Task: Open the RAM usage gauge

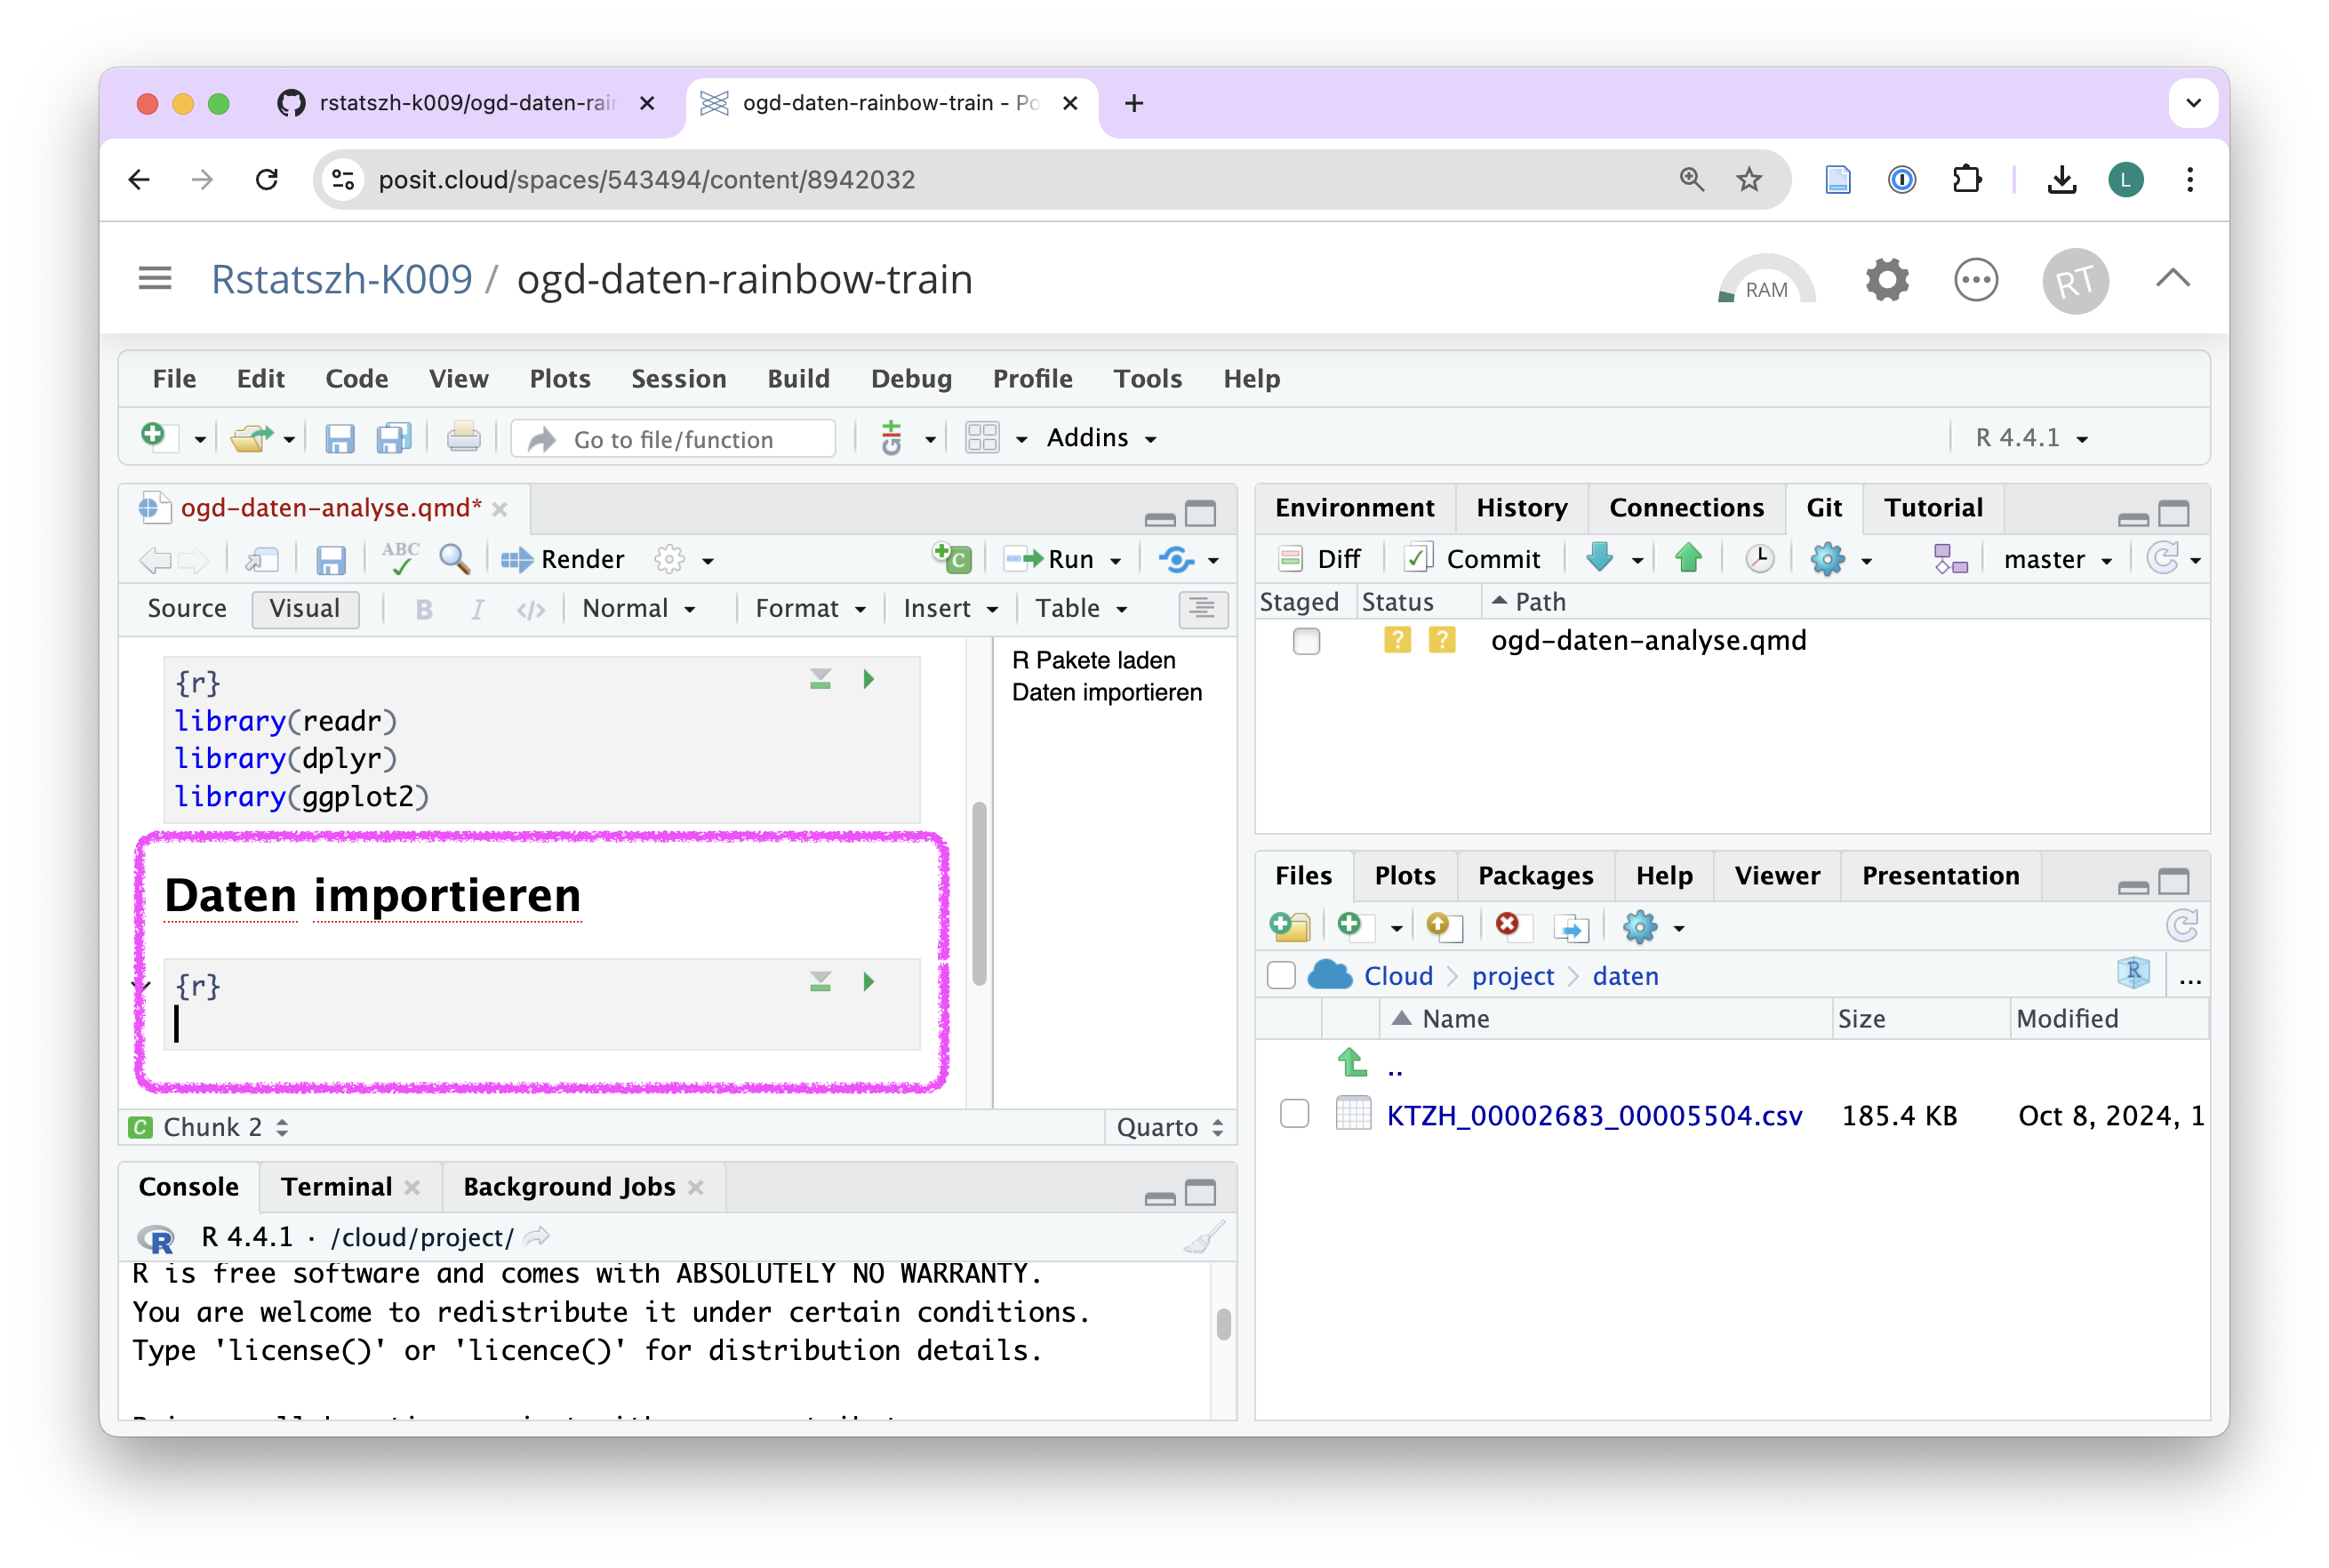Action: coord(1766,280)
